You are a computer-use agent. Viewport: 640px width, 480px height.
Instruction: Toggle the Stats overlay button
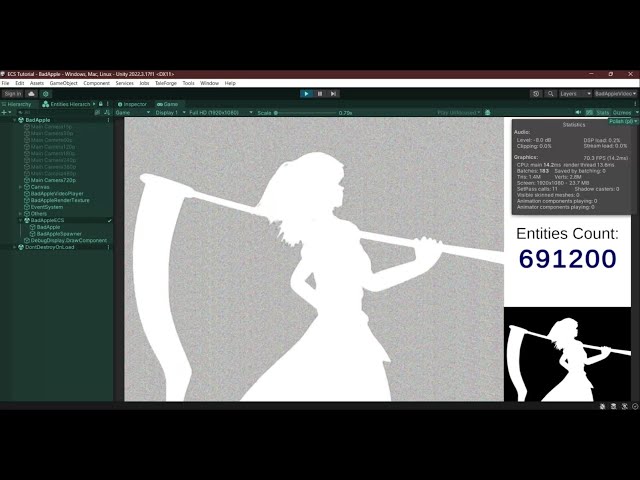pyautogui.click(x=602, y=112)
